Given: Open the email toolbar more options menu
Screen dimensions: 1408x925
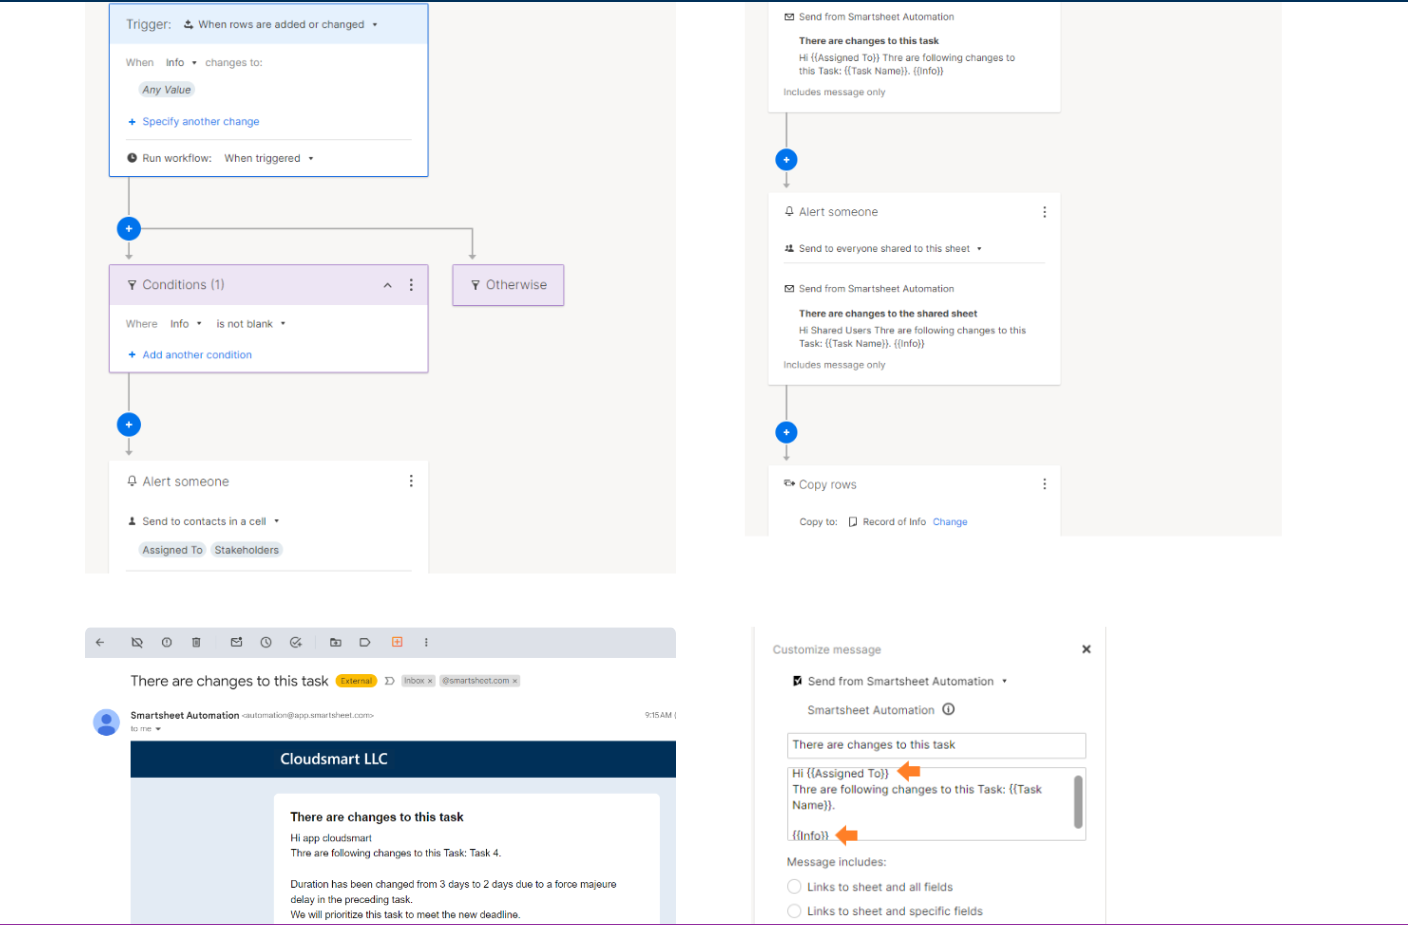Looking at the screenshot, I should point(426,643).
